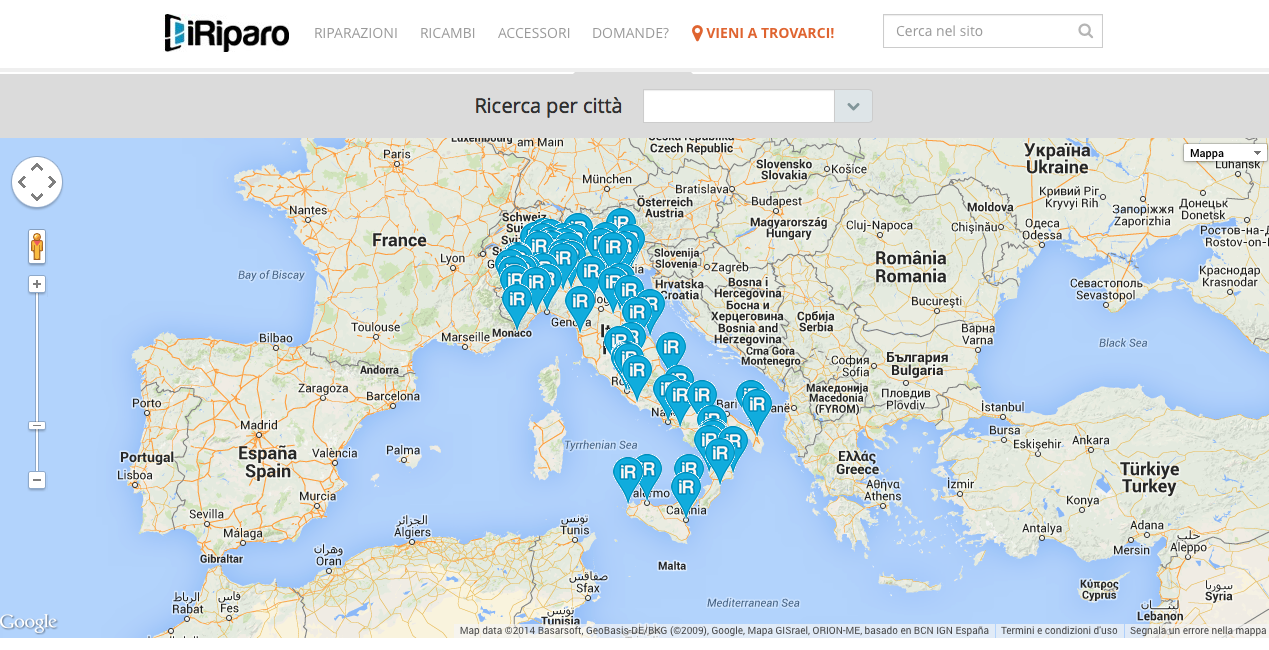Click the magnifier search icon
Screen dimensions: 1269x650
pyautogui.click(x=1086, y=31)
